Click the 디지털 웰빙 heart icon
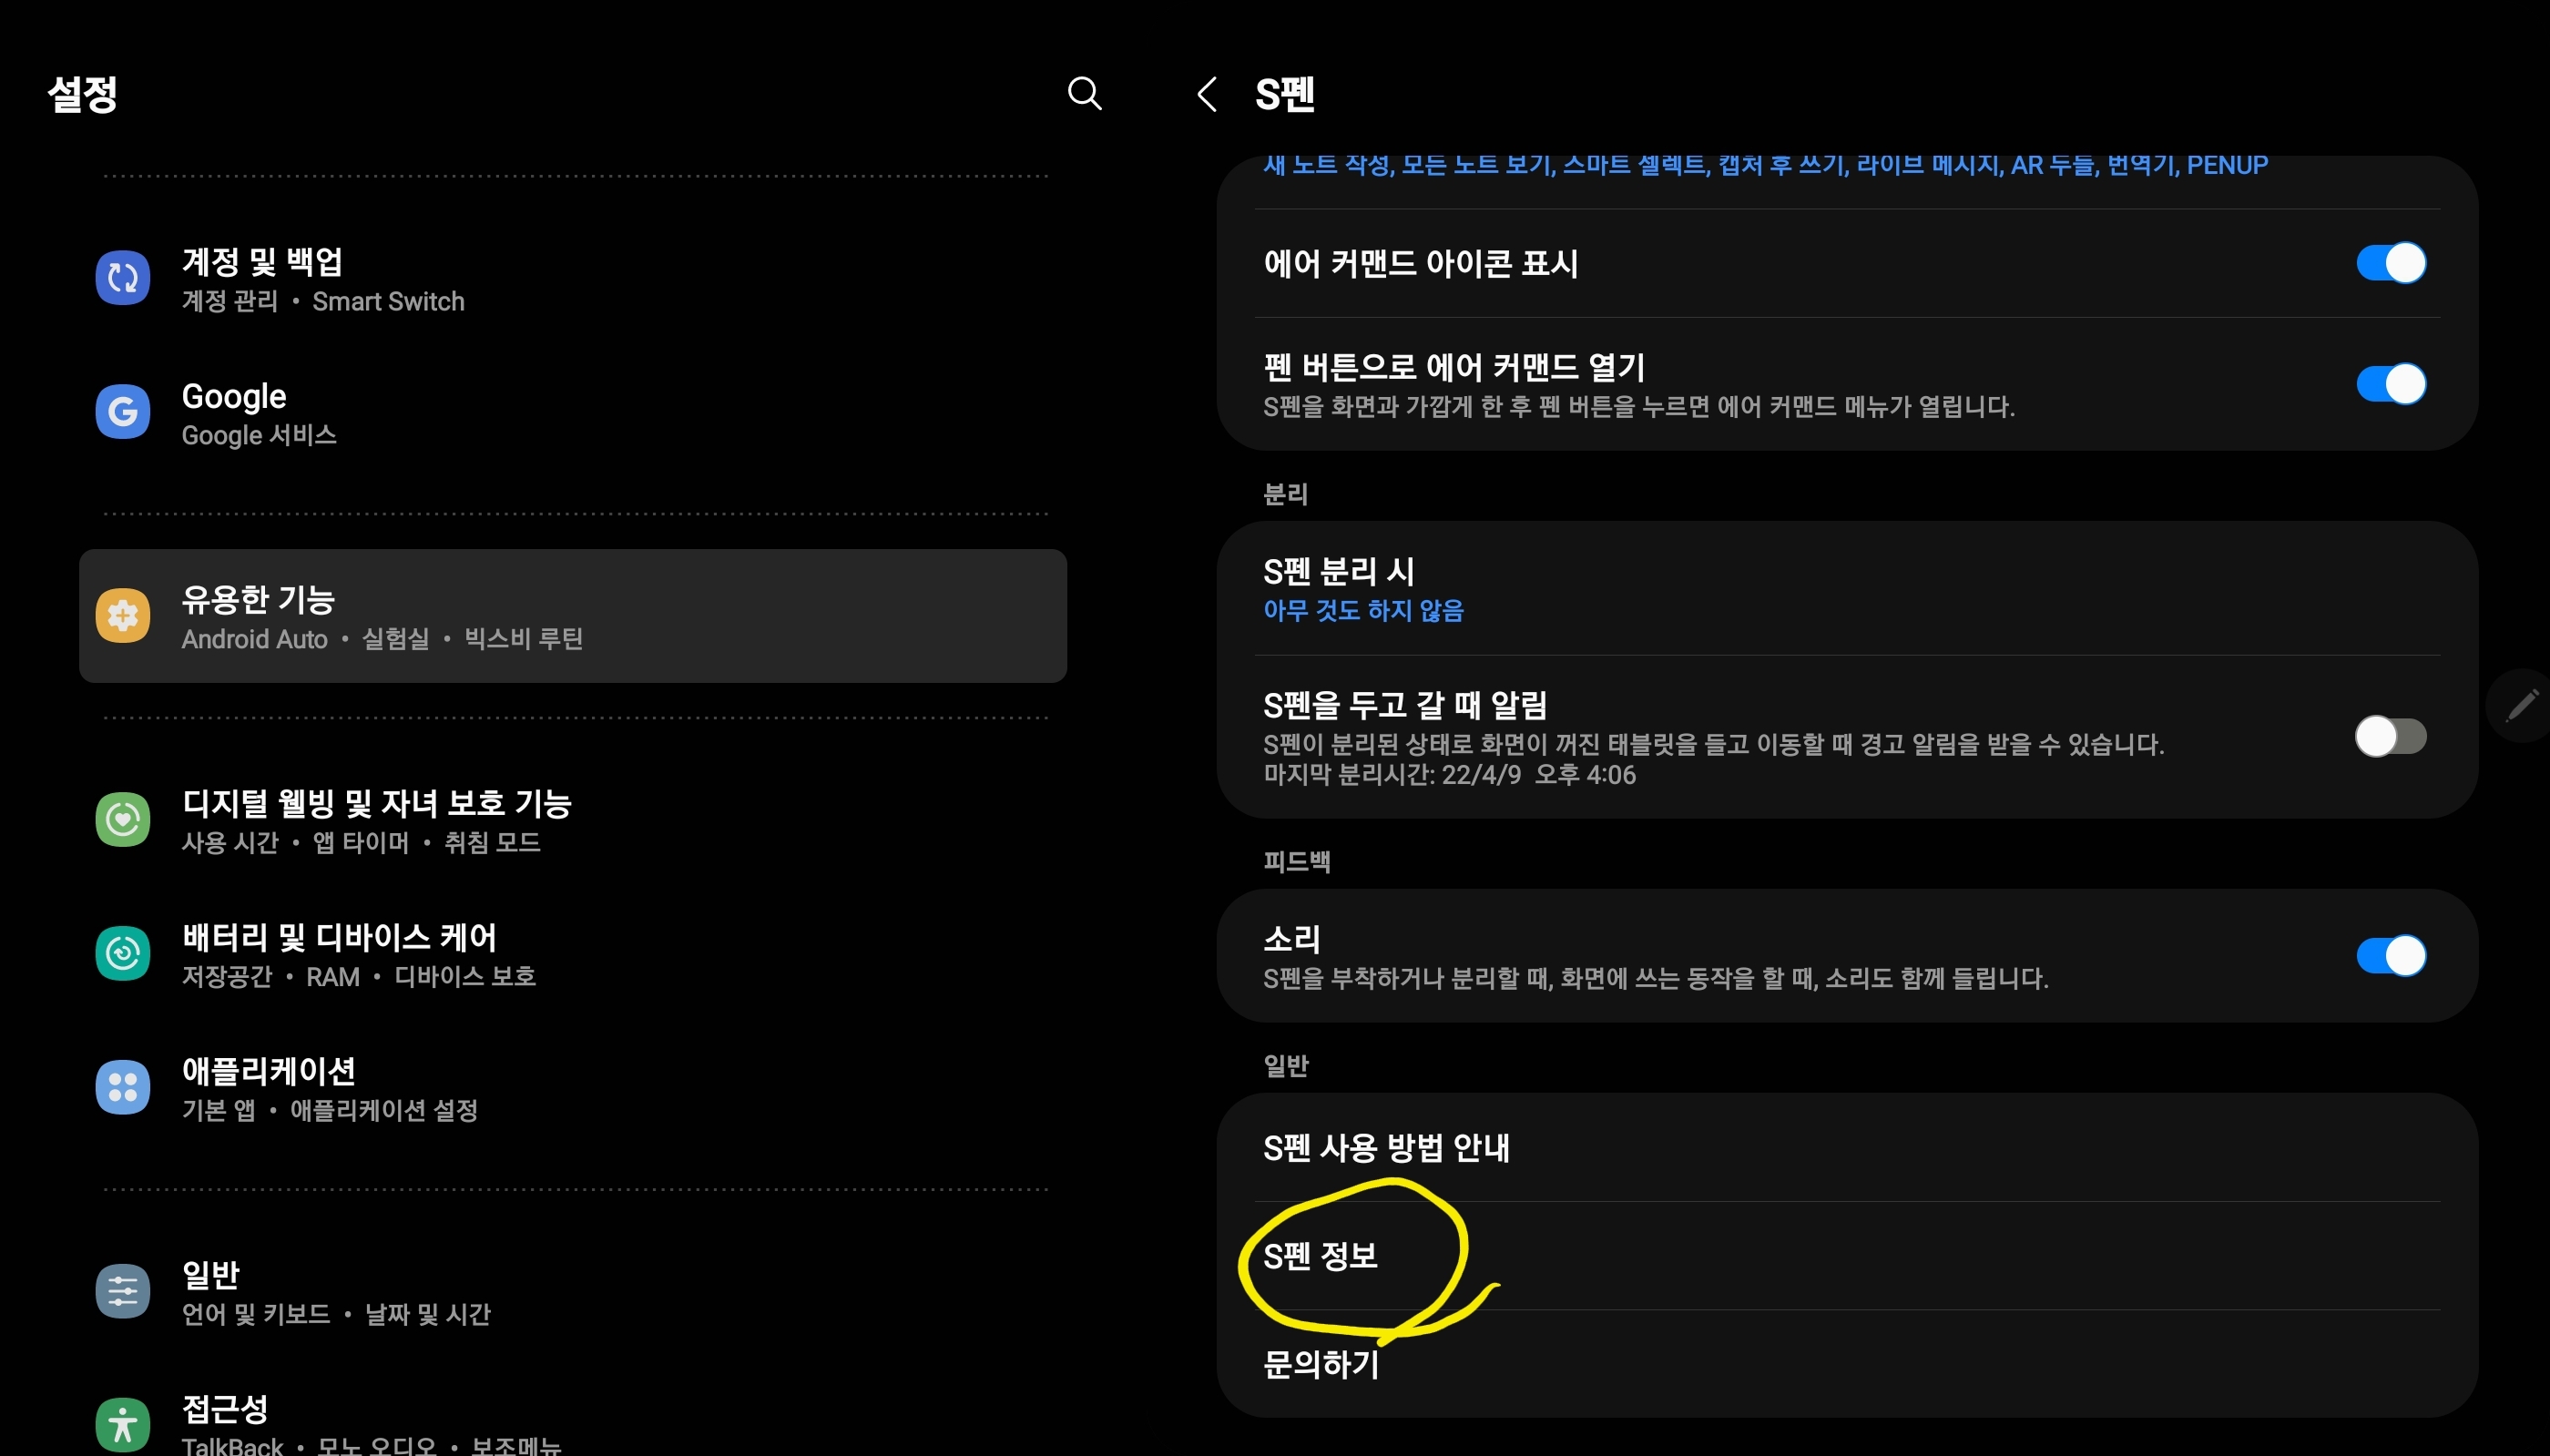This screenshot has height=1456, width=2550. (122, 818)
